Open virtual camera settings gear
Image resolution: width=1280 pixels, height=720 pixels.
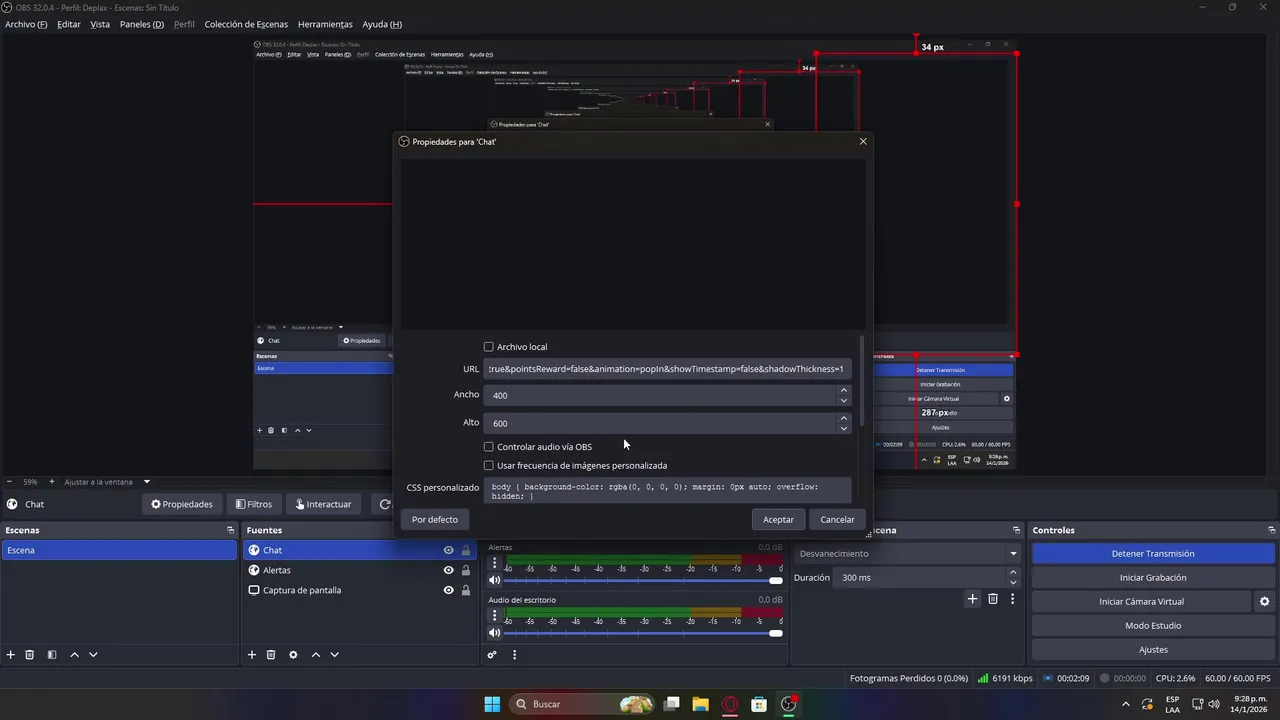[1264, 602]
